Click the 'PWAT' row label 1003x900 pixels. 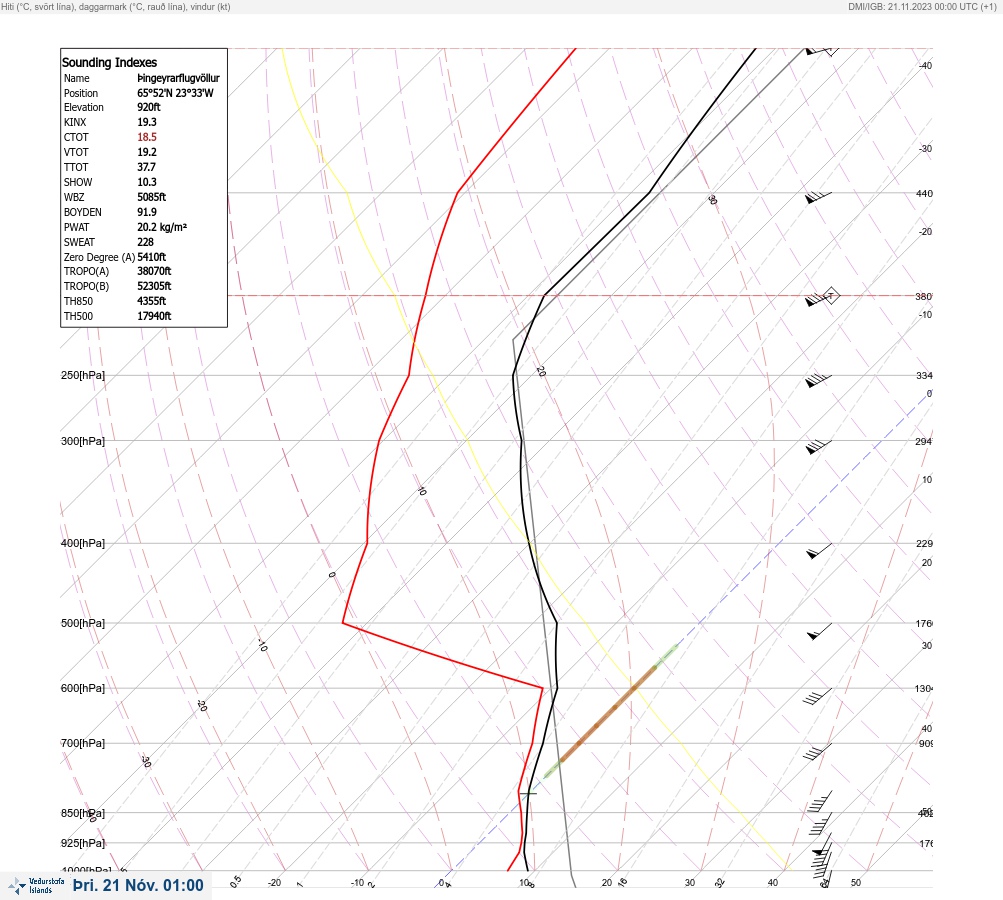[76, 227]
